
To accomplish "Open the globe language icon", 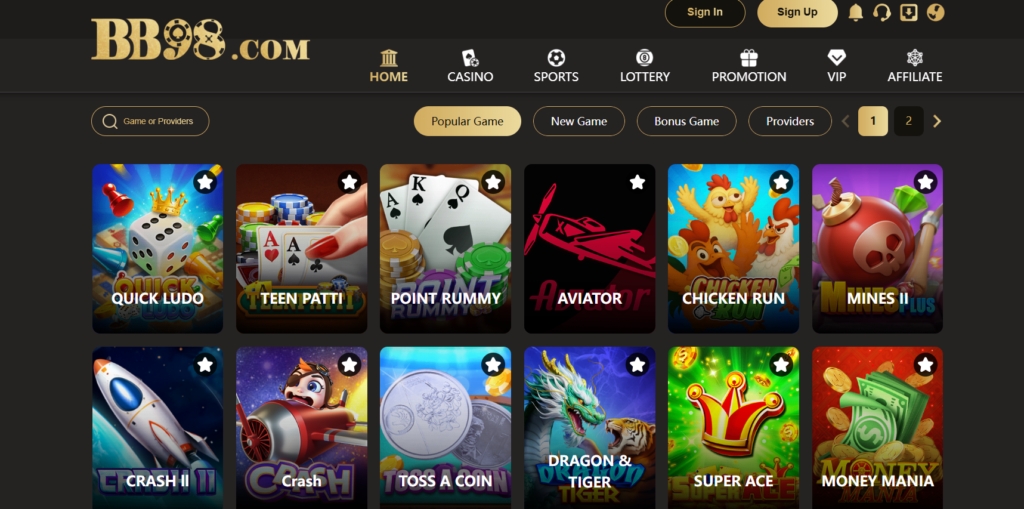I will tap(935, 12).
